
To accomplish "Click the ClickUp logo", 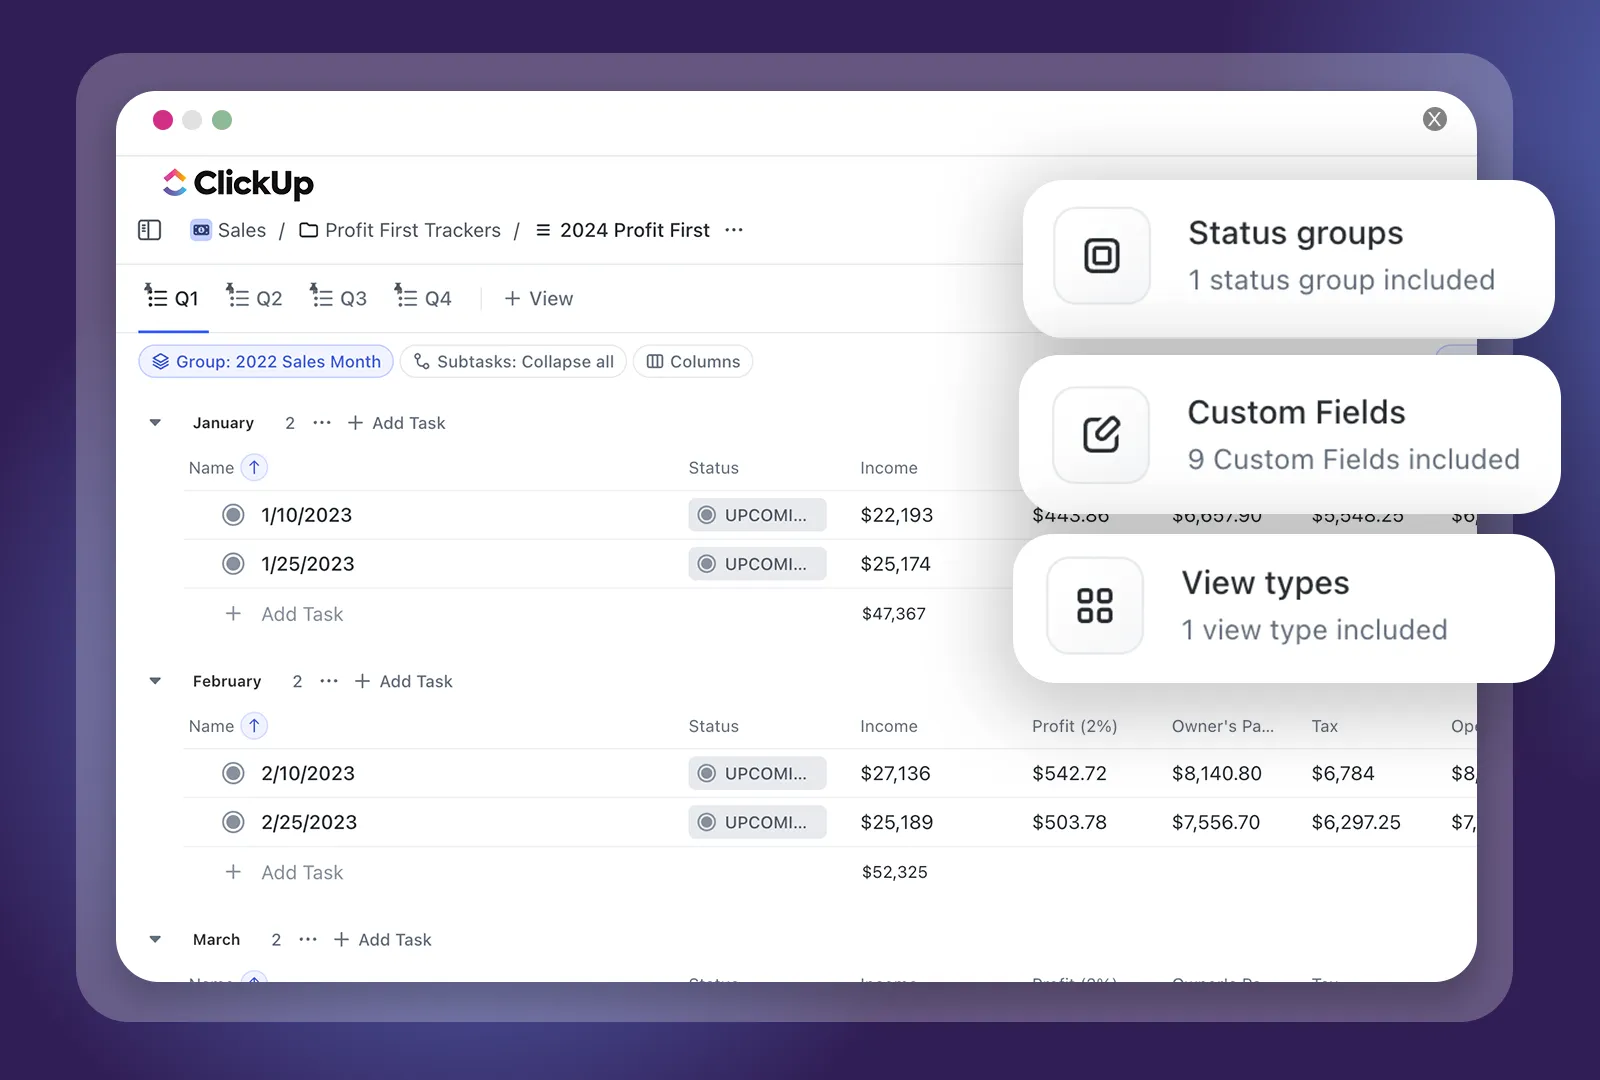I will pos(238,183).
